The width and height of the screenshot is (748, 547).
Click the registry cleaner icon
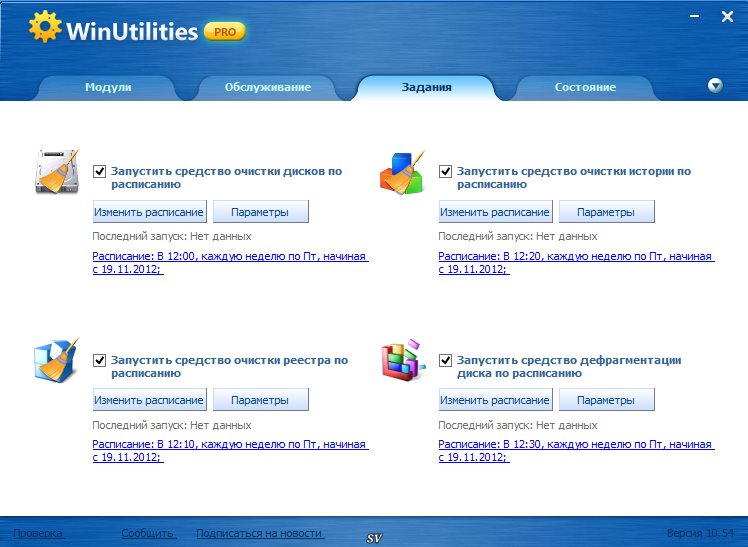[56, 360]
